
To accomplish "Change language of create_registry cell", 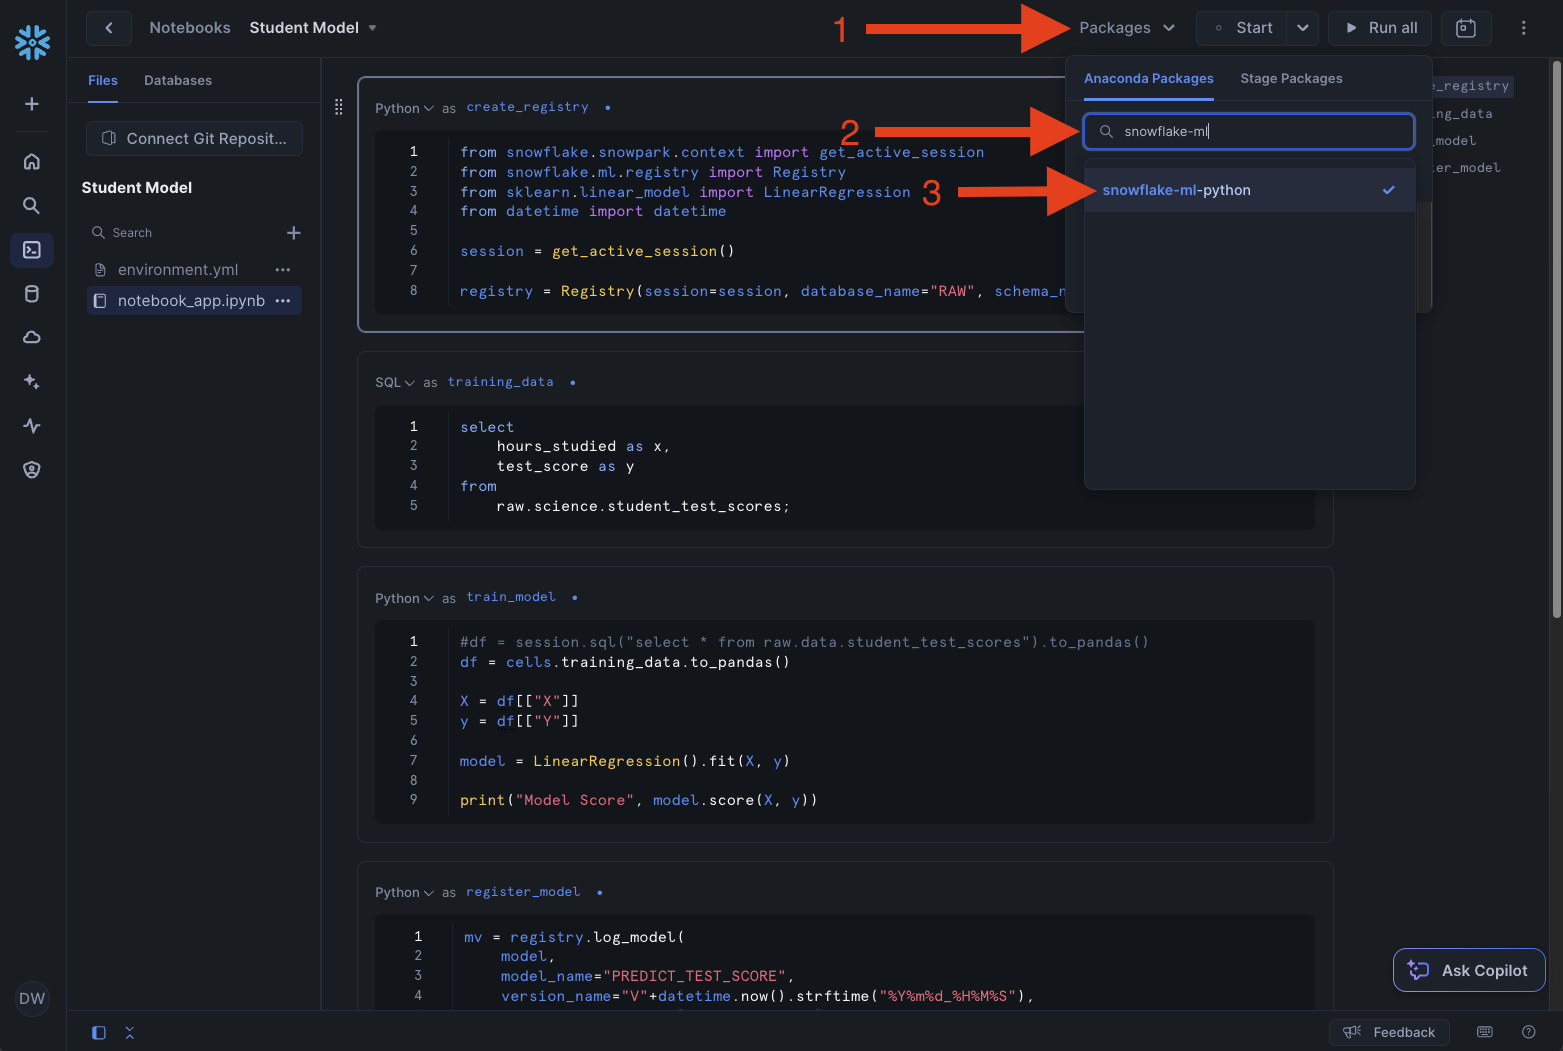I will click(404, 108).
